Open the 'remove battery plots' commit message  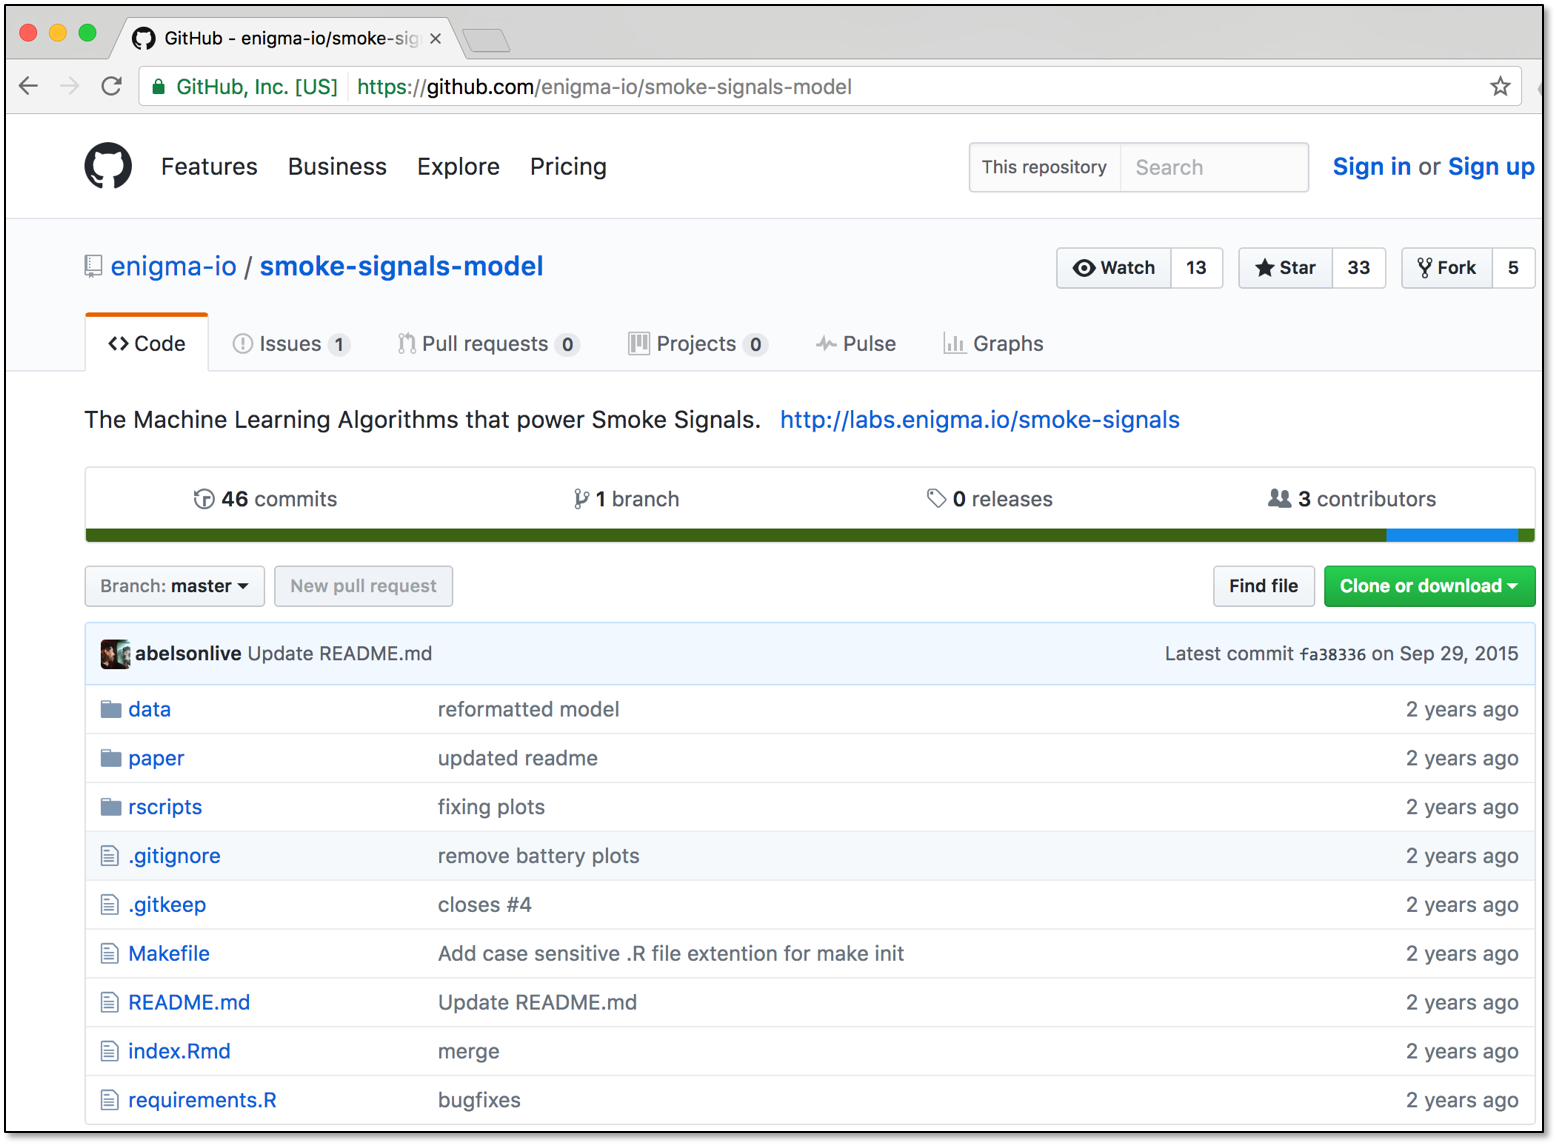click(539, 856)
